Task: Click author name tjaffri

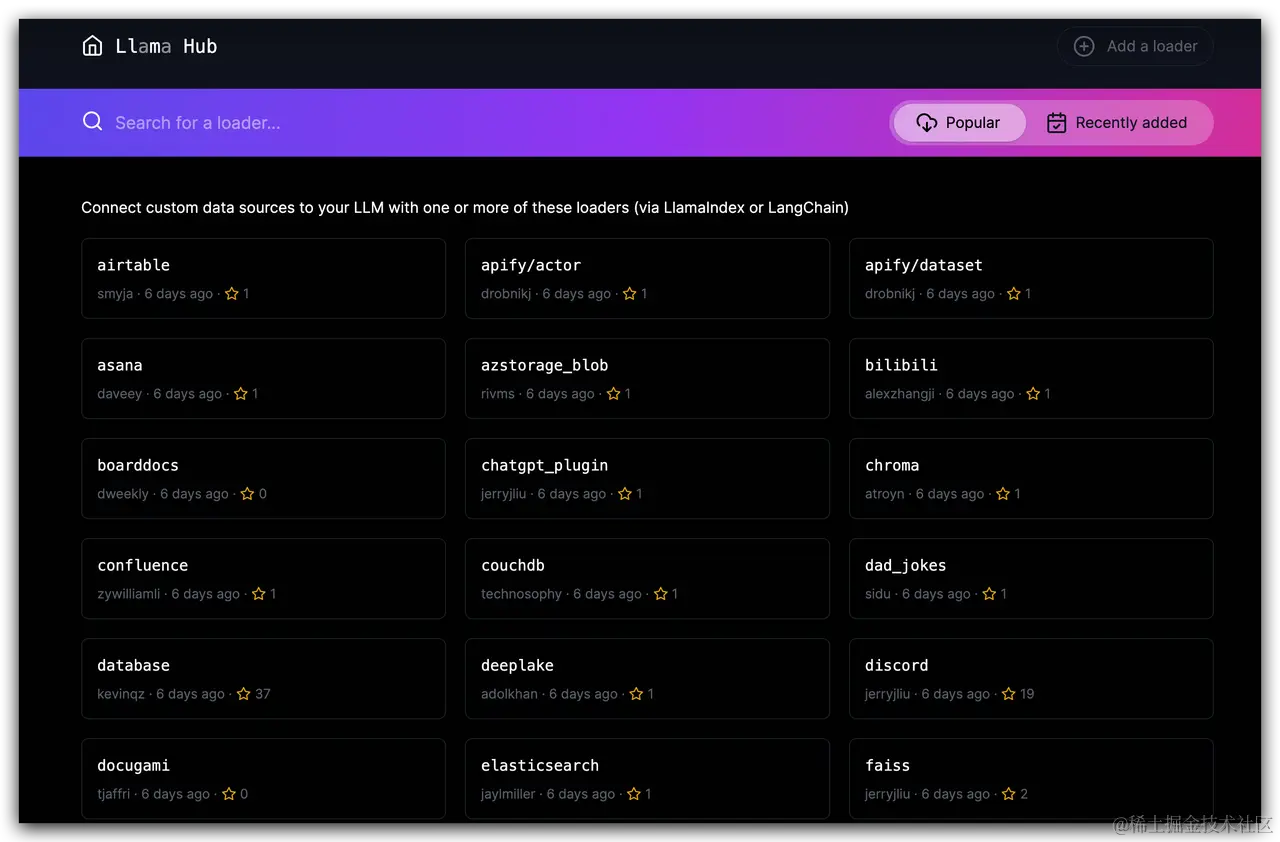Action: pos(113,794)
